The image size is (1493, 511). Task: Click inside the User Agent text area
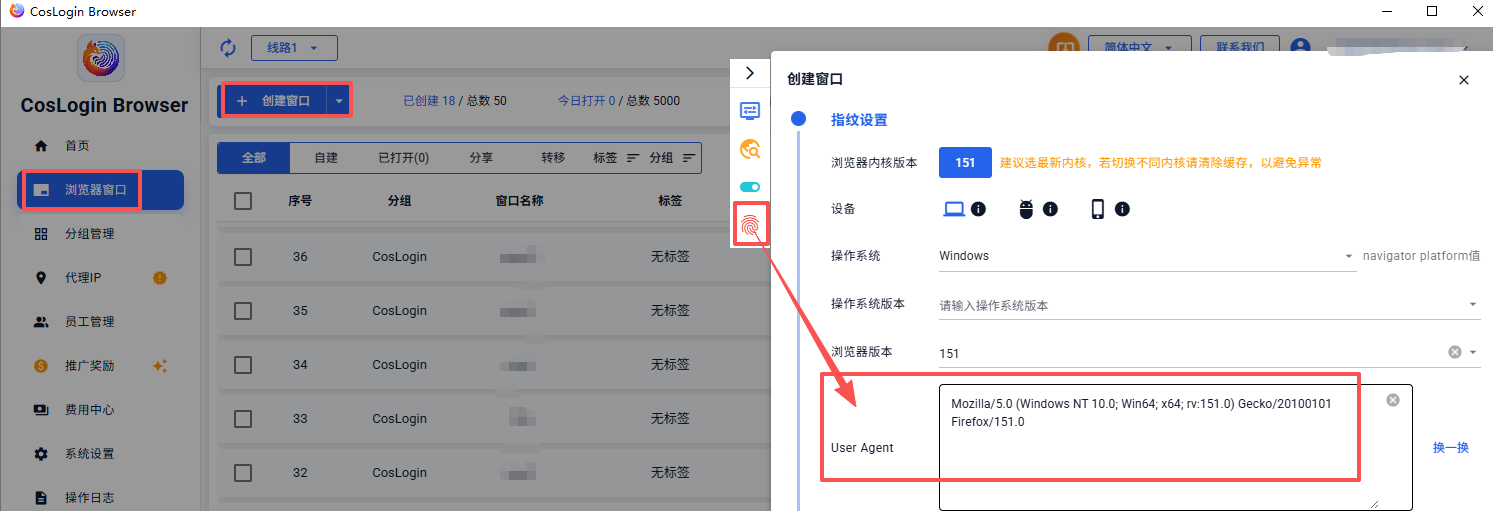tap(1175, 447)
